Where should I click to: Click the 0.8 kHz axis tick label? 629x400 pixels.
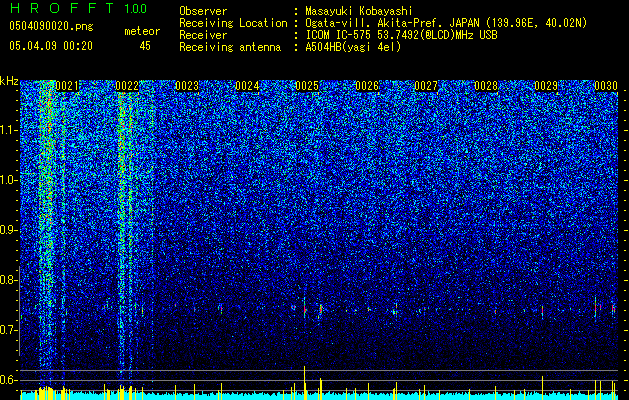click(x=9, y=280)
